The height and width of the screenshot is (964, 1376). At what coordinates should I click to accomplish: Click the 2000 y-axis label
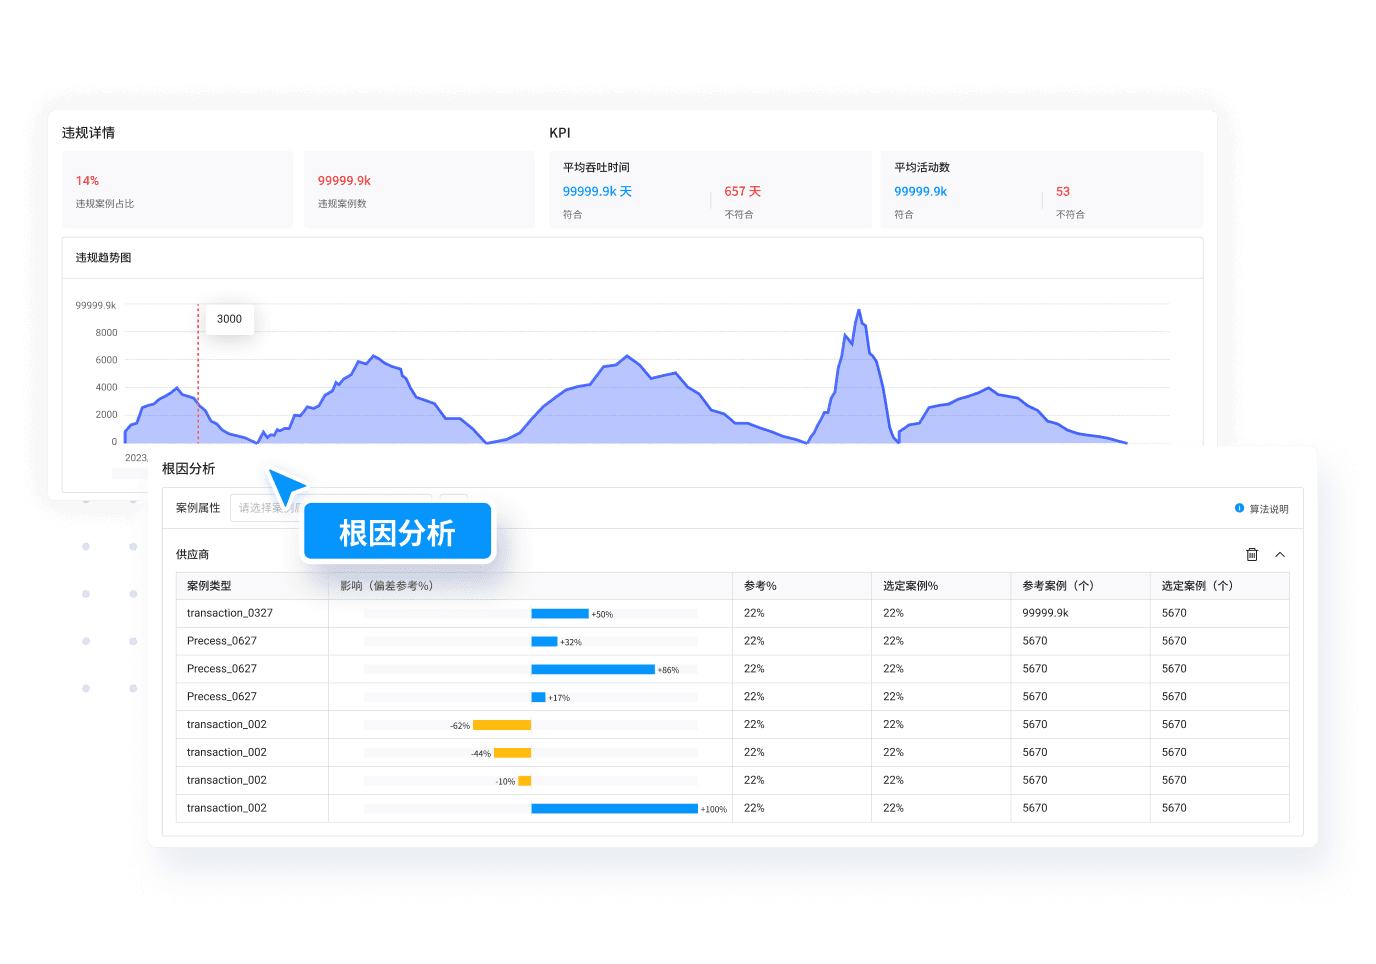point(107,414)
